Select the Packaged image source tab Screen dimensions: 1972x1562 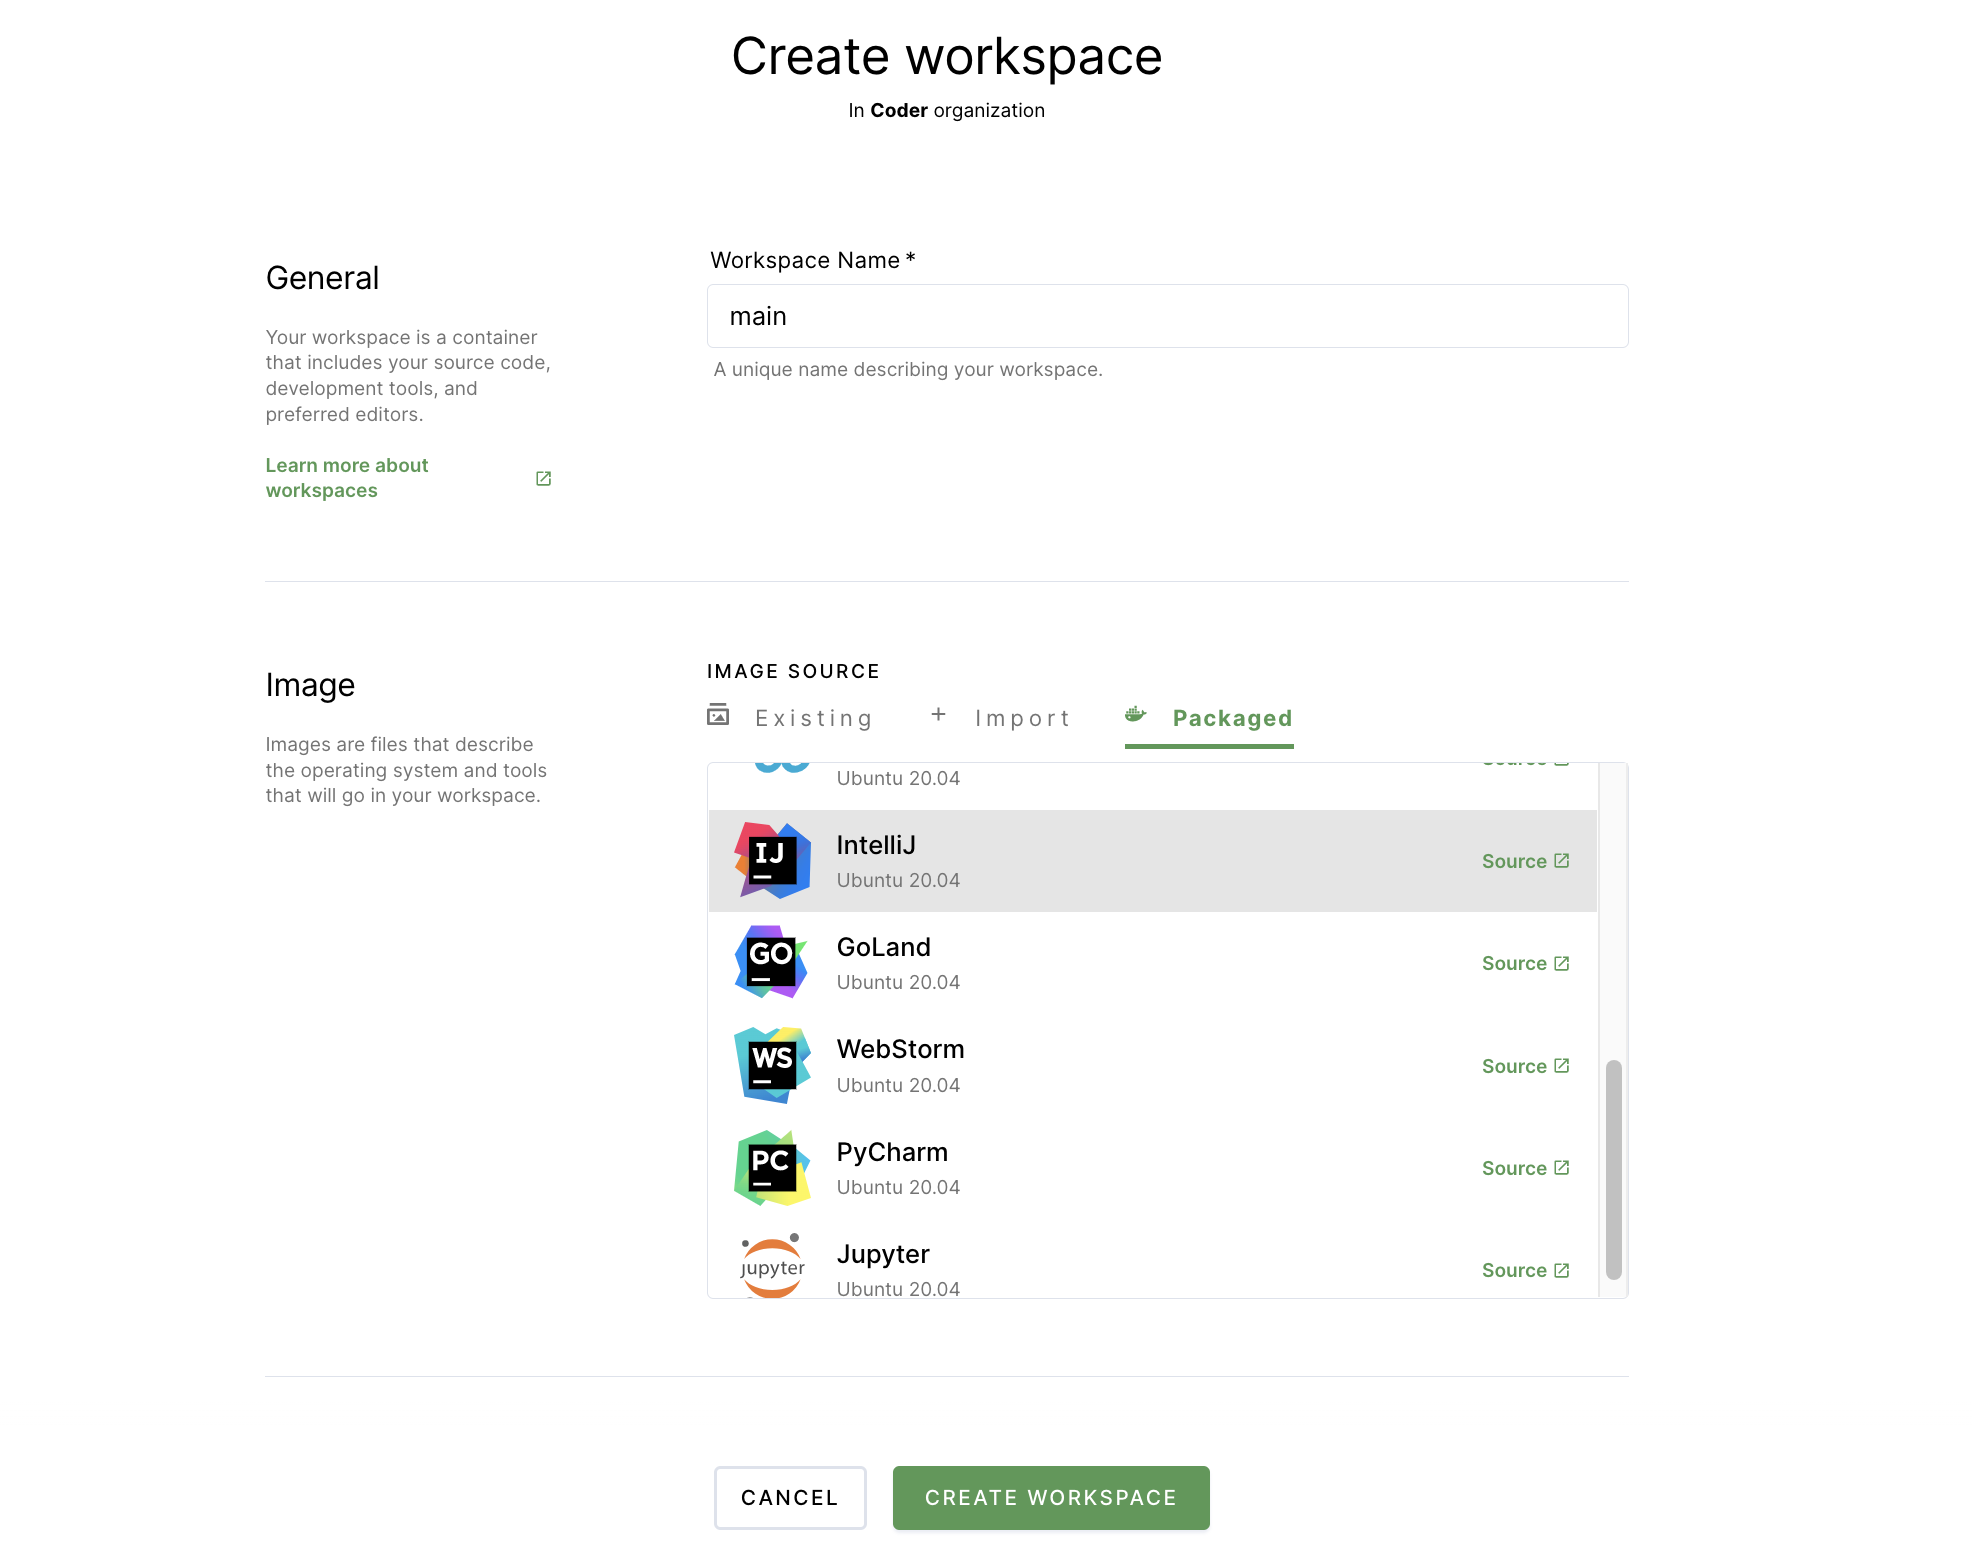(x=1231, y=719)
